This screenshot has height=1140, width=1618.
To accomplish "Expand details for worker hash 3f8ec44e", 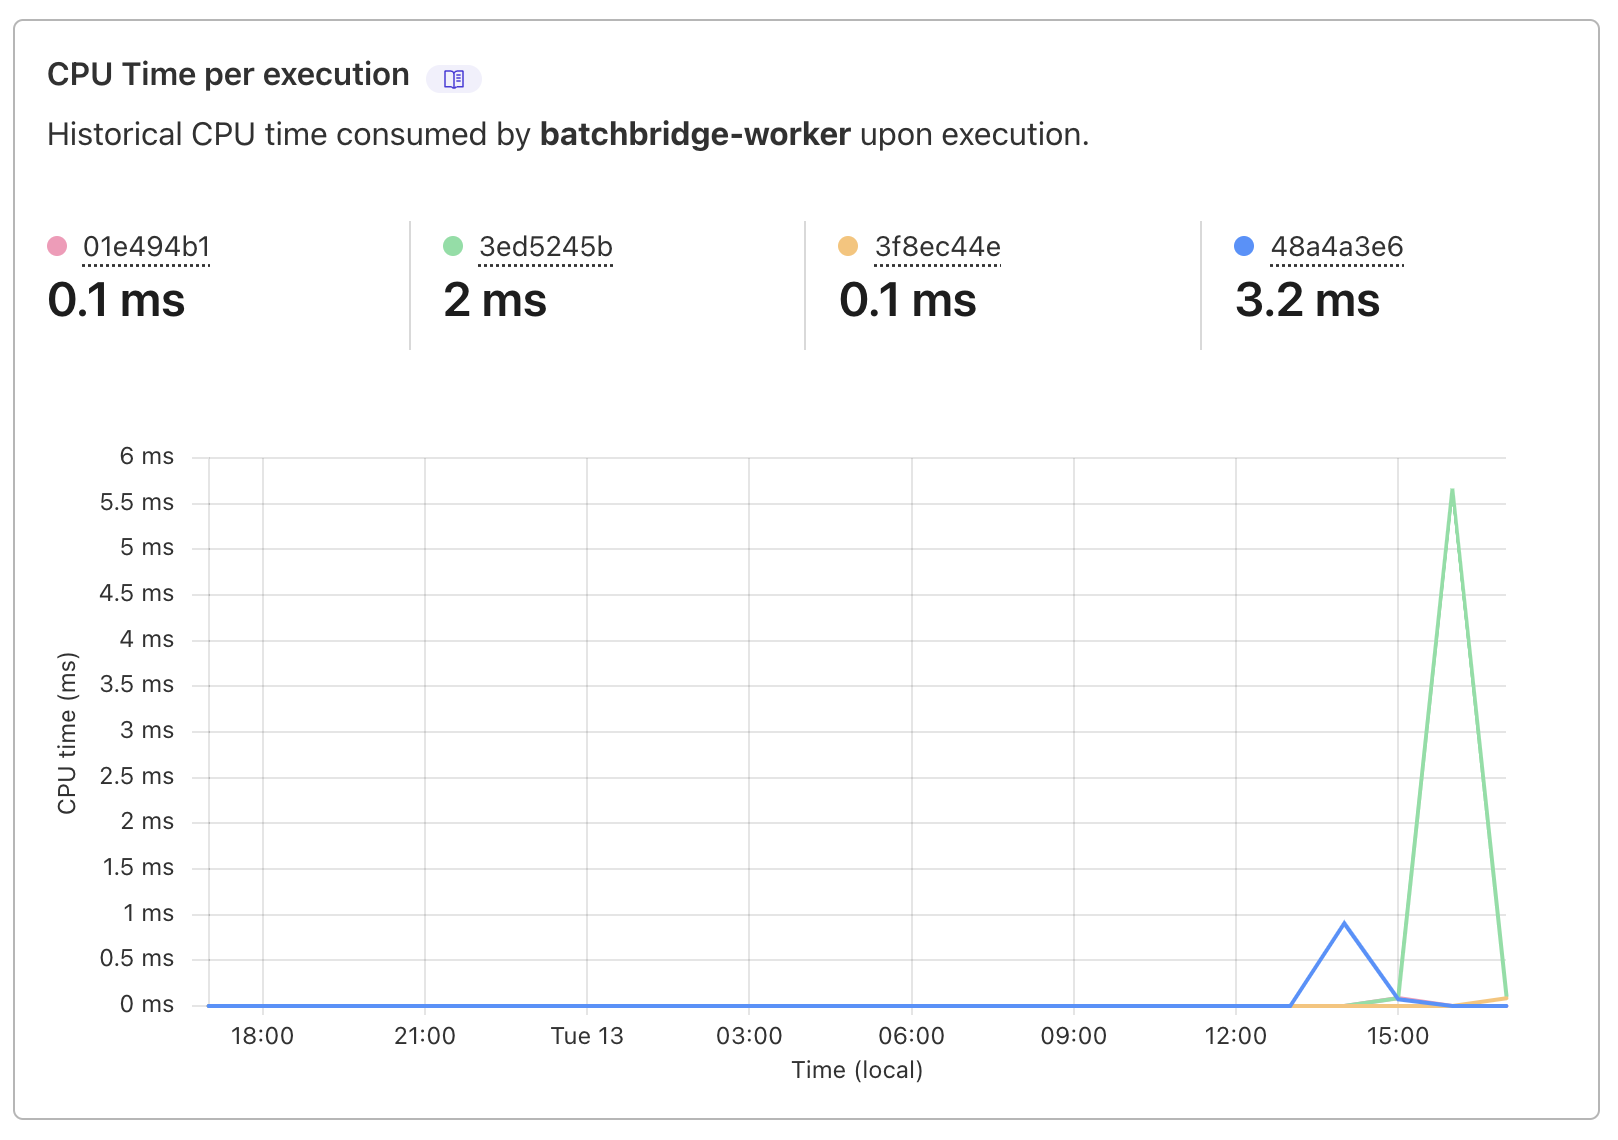I will point(936,246).
